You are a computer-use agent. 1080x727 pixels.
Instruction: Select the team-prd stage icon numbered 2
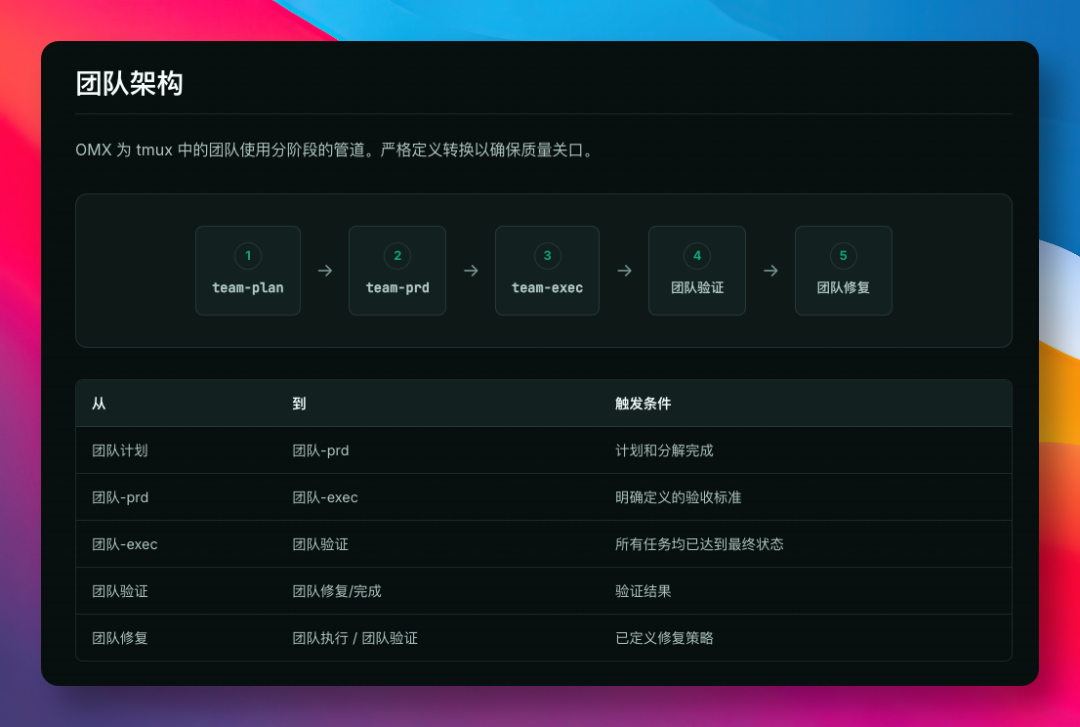(397, 256)
